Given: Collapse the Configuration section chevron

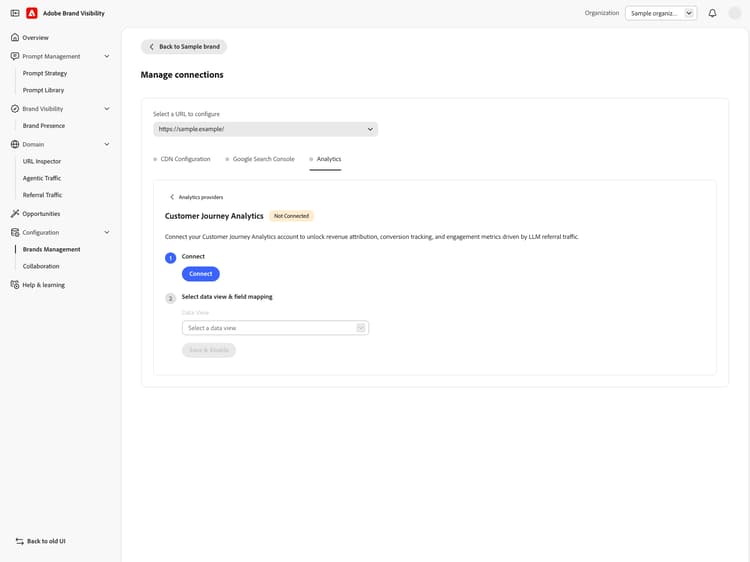Looking at the screenshot, I should [x=107, y=232].
